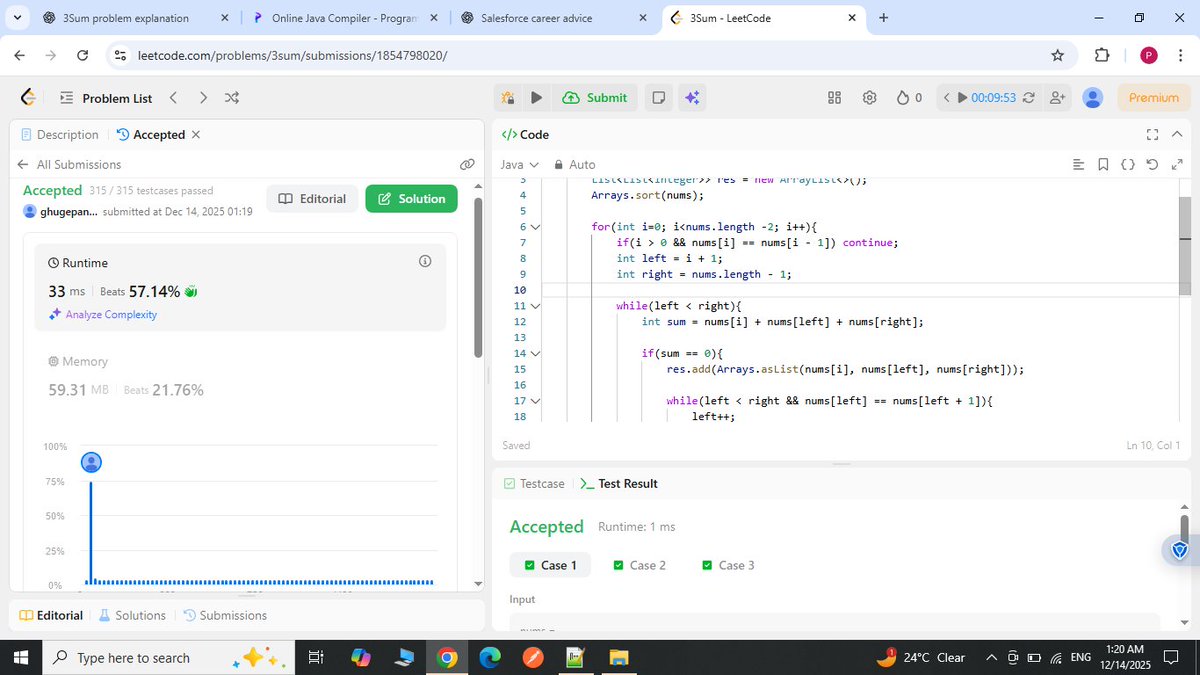The height and width of the screenshot is (675, 1200).
Task: Switch to the Description tab
Action: coord(60,134)
